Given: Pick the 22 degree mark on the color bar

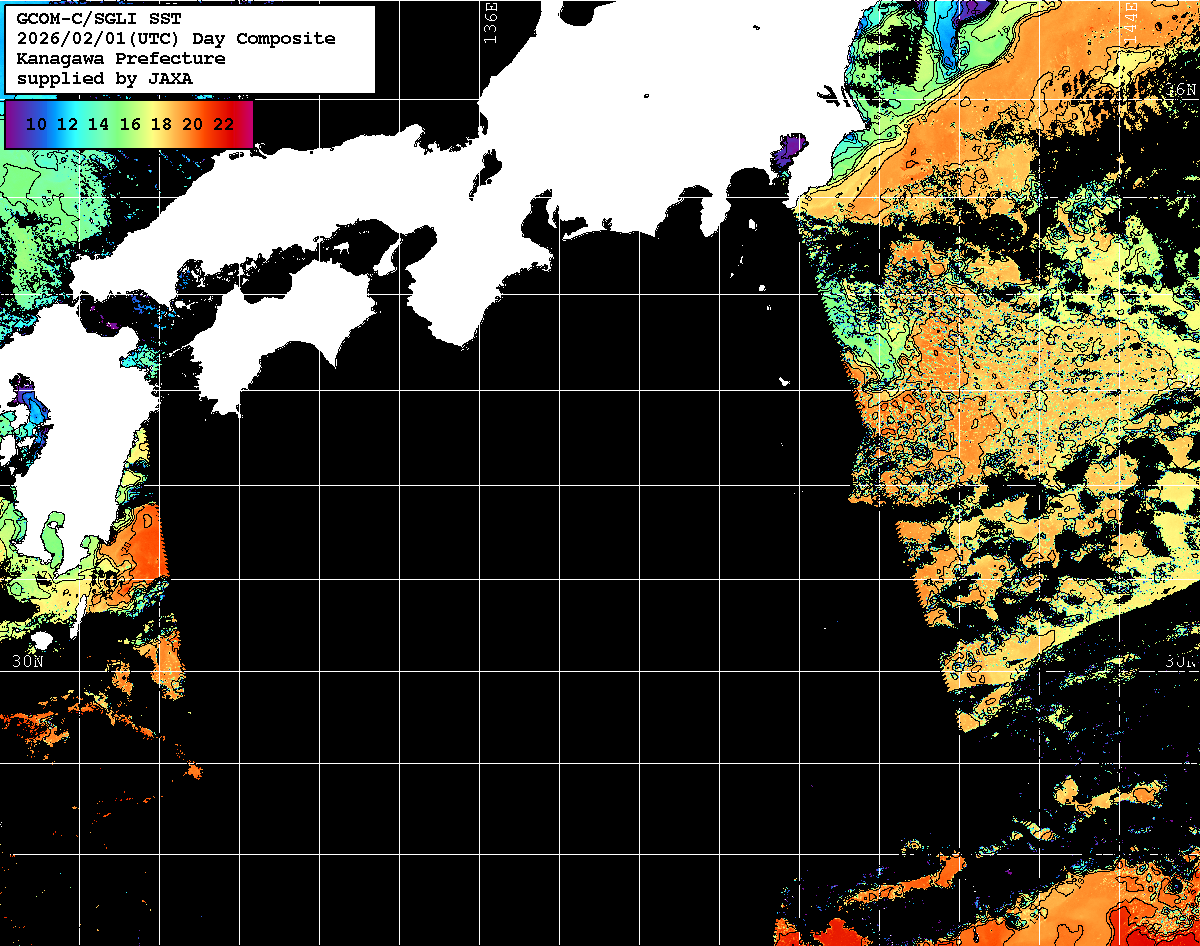Looking at the screenshot, I should (x=223, y=125).
